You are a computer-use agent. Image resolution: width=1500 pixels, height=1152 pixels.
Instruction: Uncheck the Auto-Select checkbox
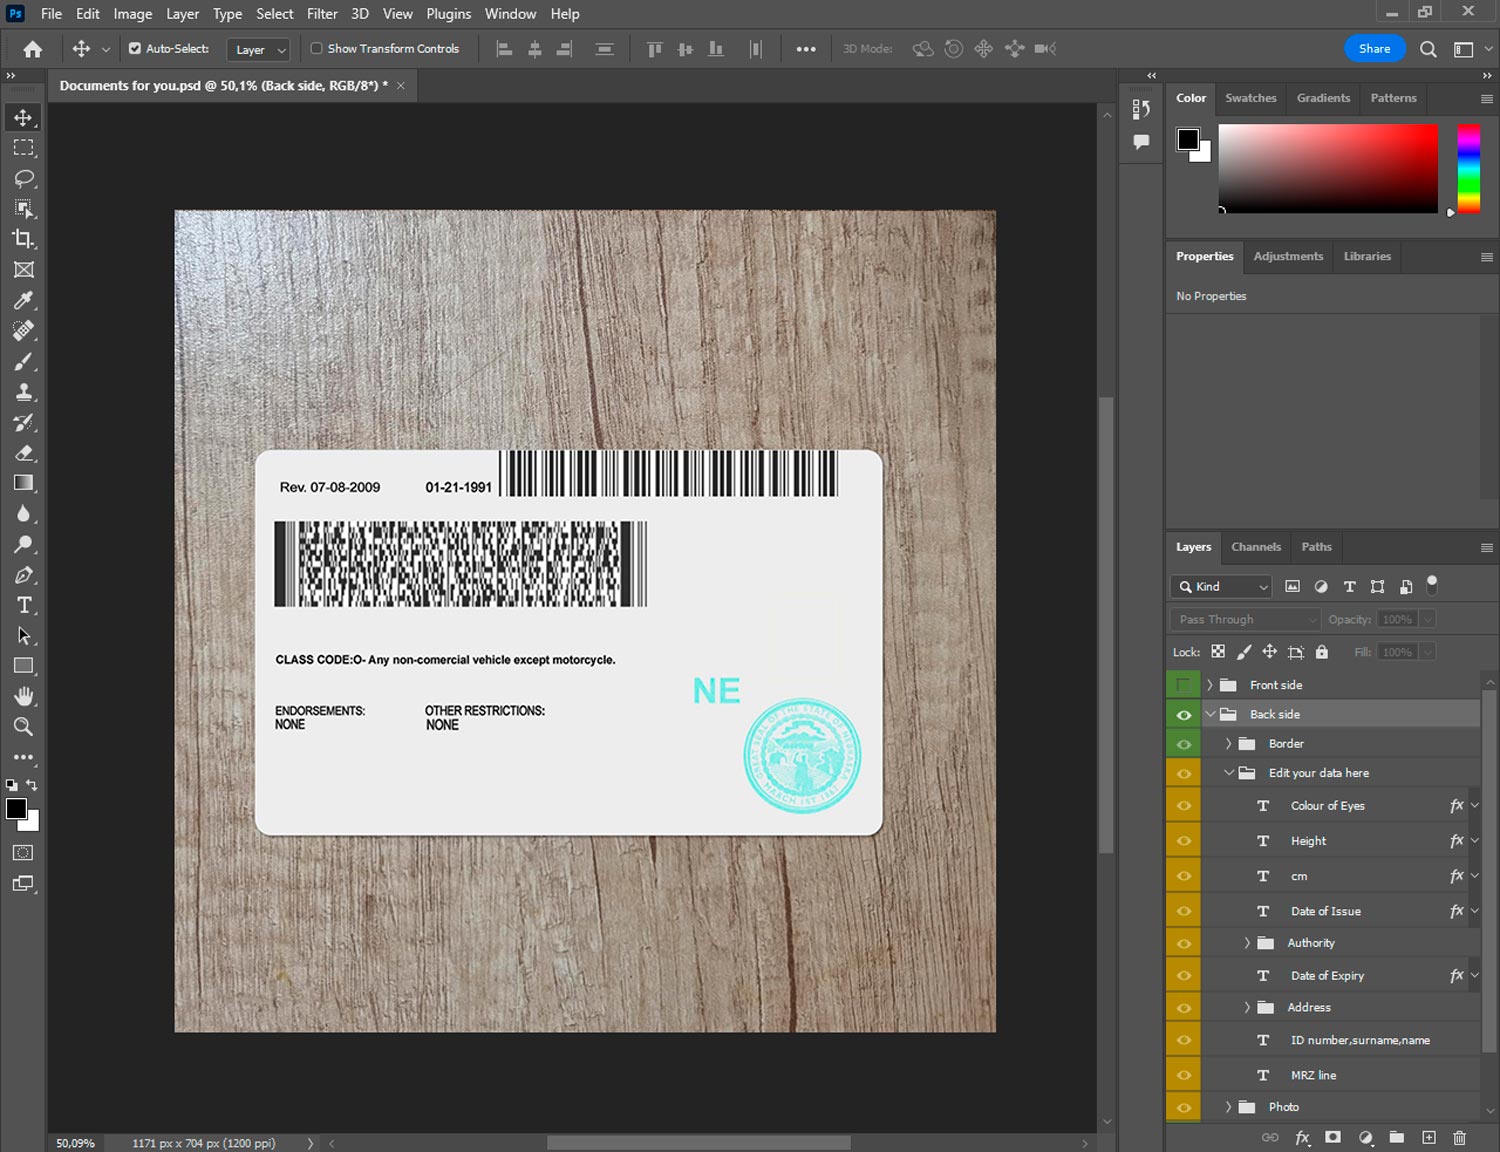(x=135, y=48)
